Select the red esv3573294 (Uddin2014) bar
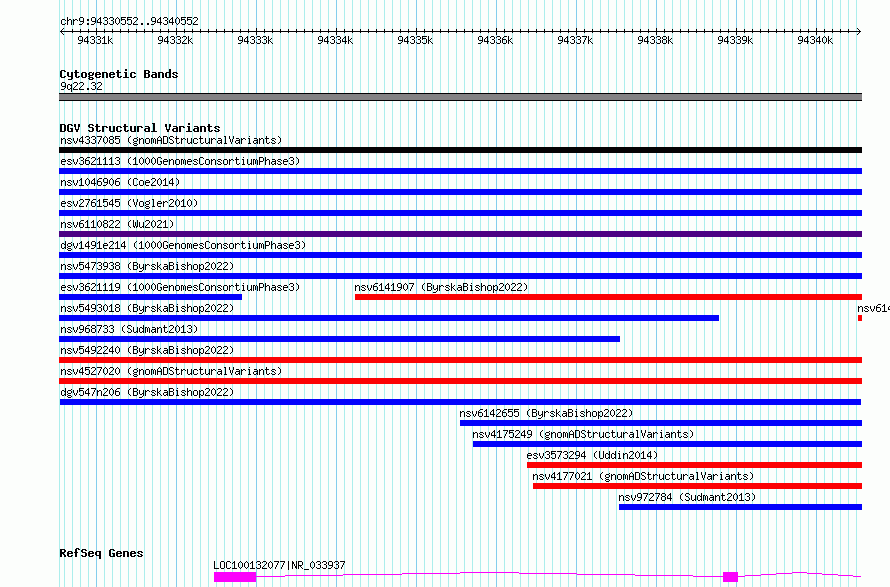890x587 pixels. click(x=694, y=465)
